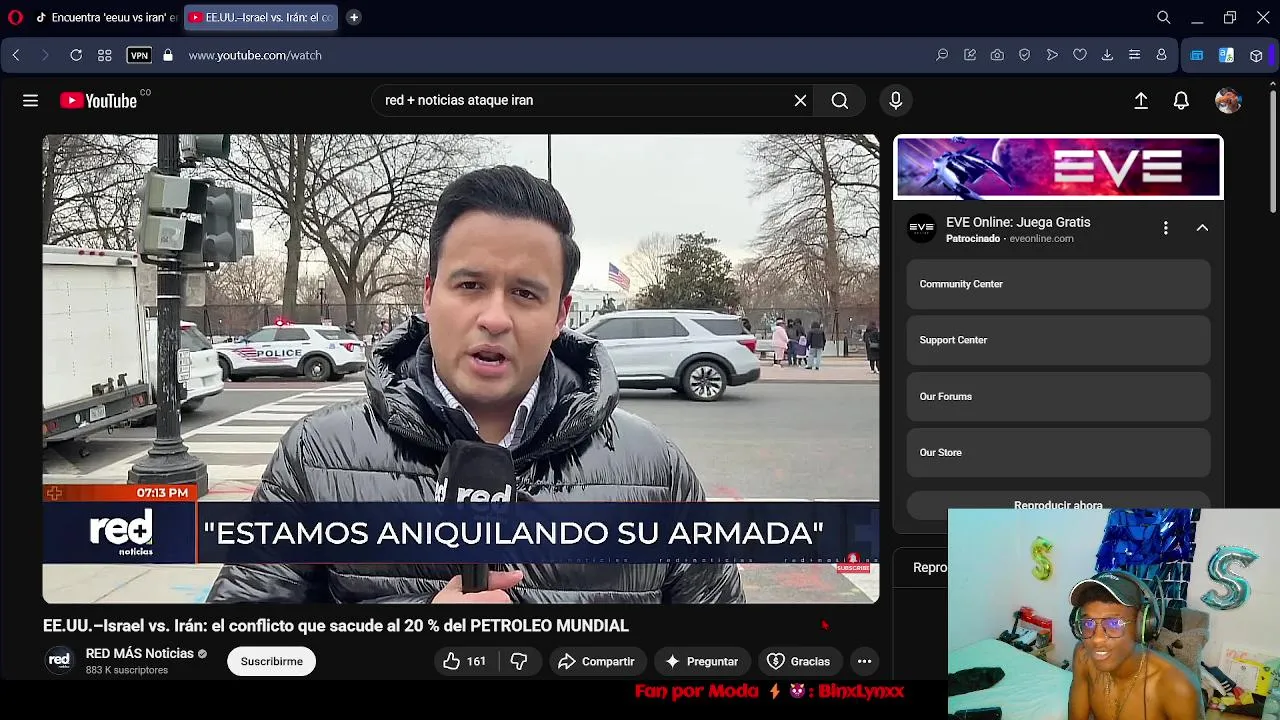Click the in-video subscribe watermark
The width and height of the screenshot is (1280, 720).
[853, 564]
